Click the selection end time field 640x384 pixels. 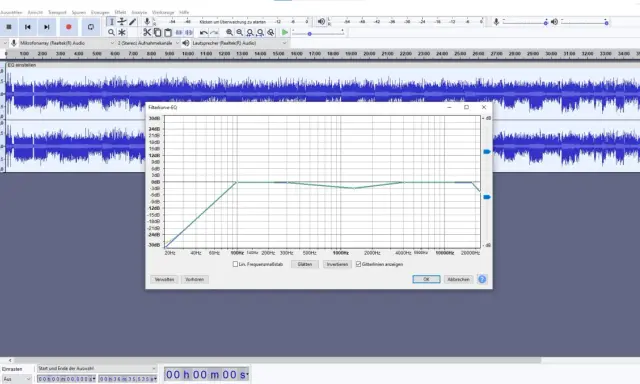coord(128,379)
